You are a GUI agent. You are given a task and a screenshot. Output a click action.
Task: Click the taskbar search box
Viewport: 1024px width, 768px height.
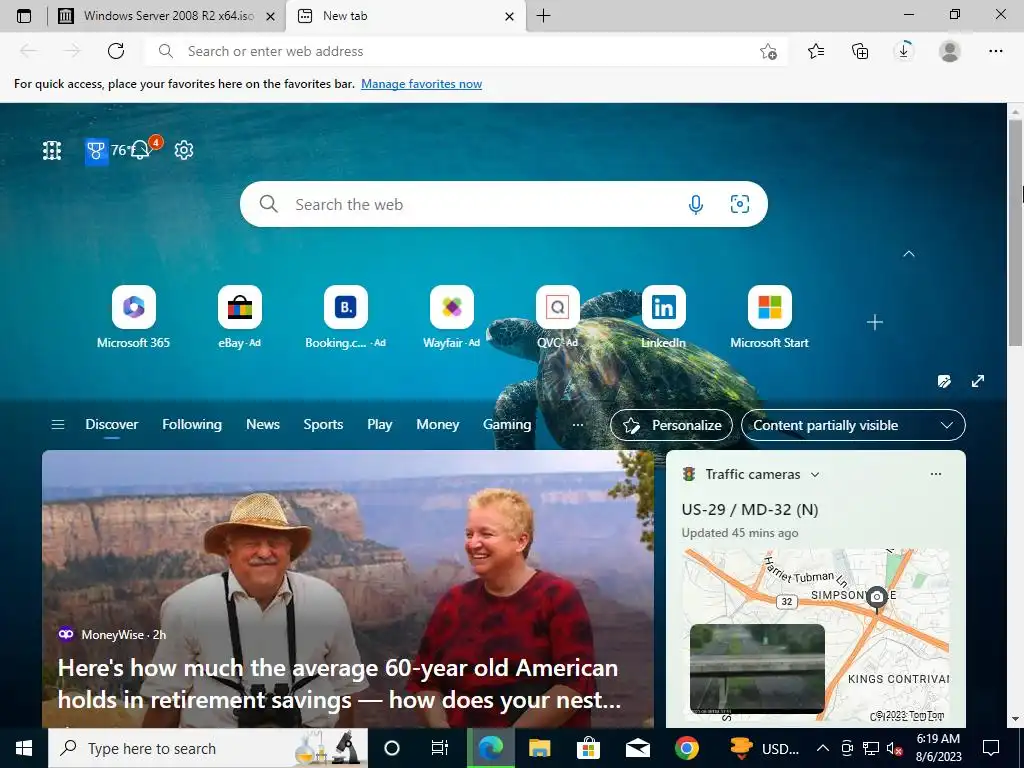(x=208, y=748)
